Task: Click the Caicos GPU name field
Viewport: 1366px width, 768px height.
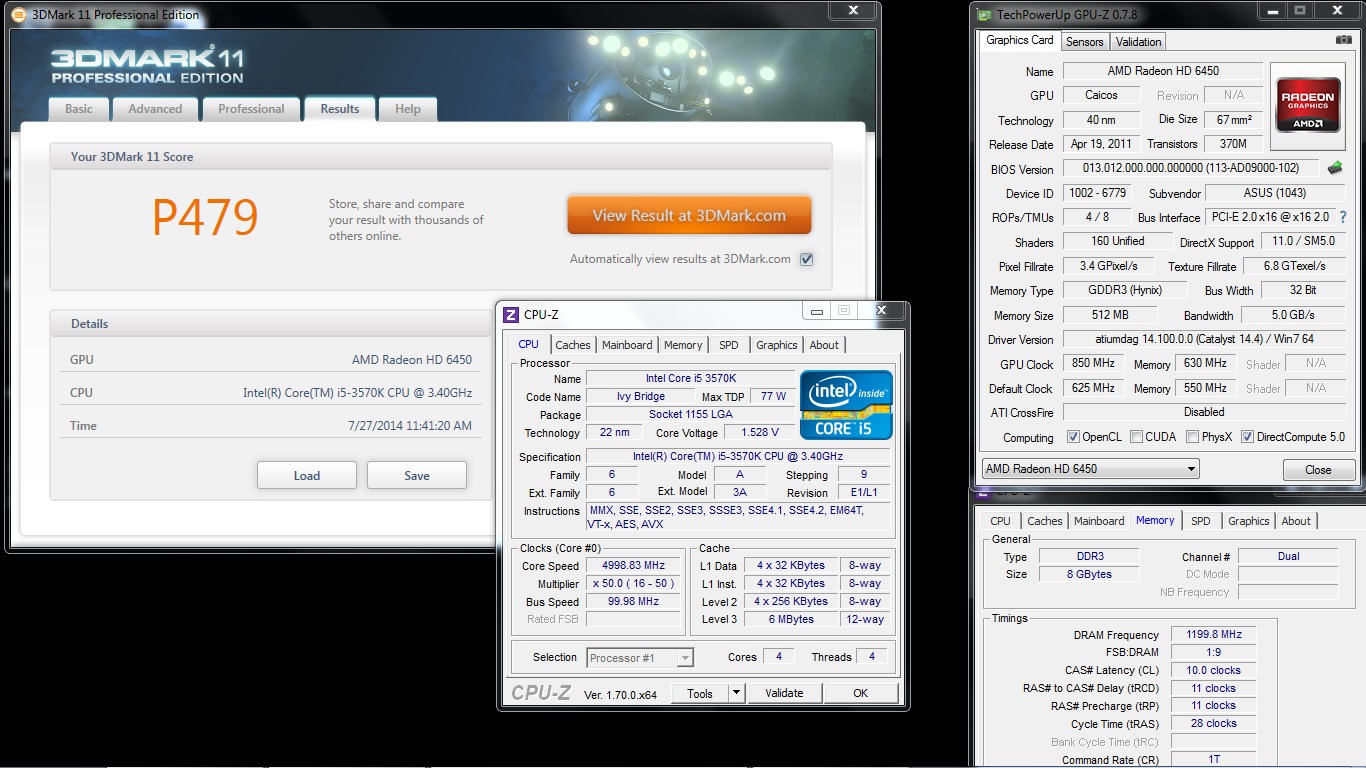Action: (x=1102, y=95)
